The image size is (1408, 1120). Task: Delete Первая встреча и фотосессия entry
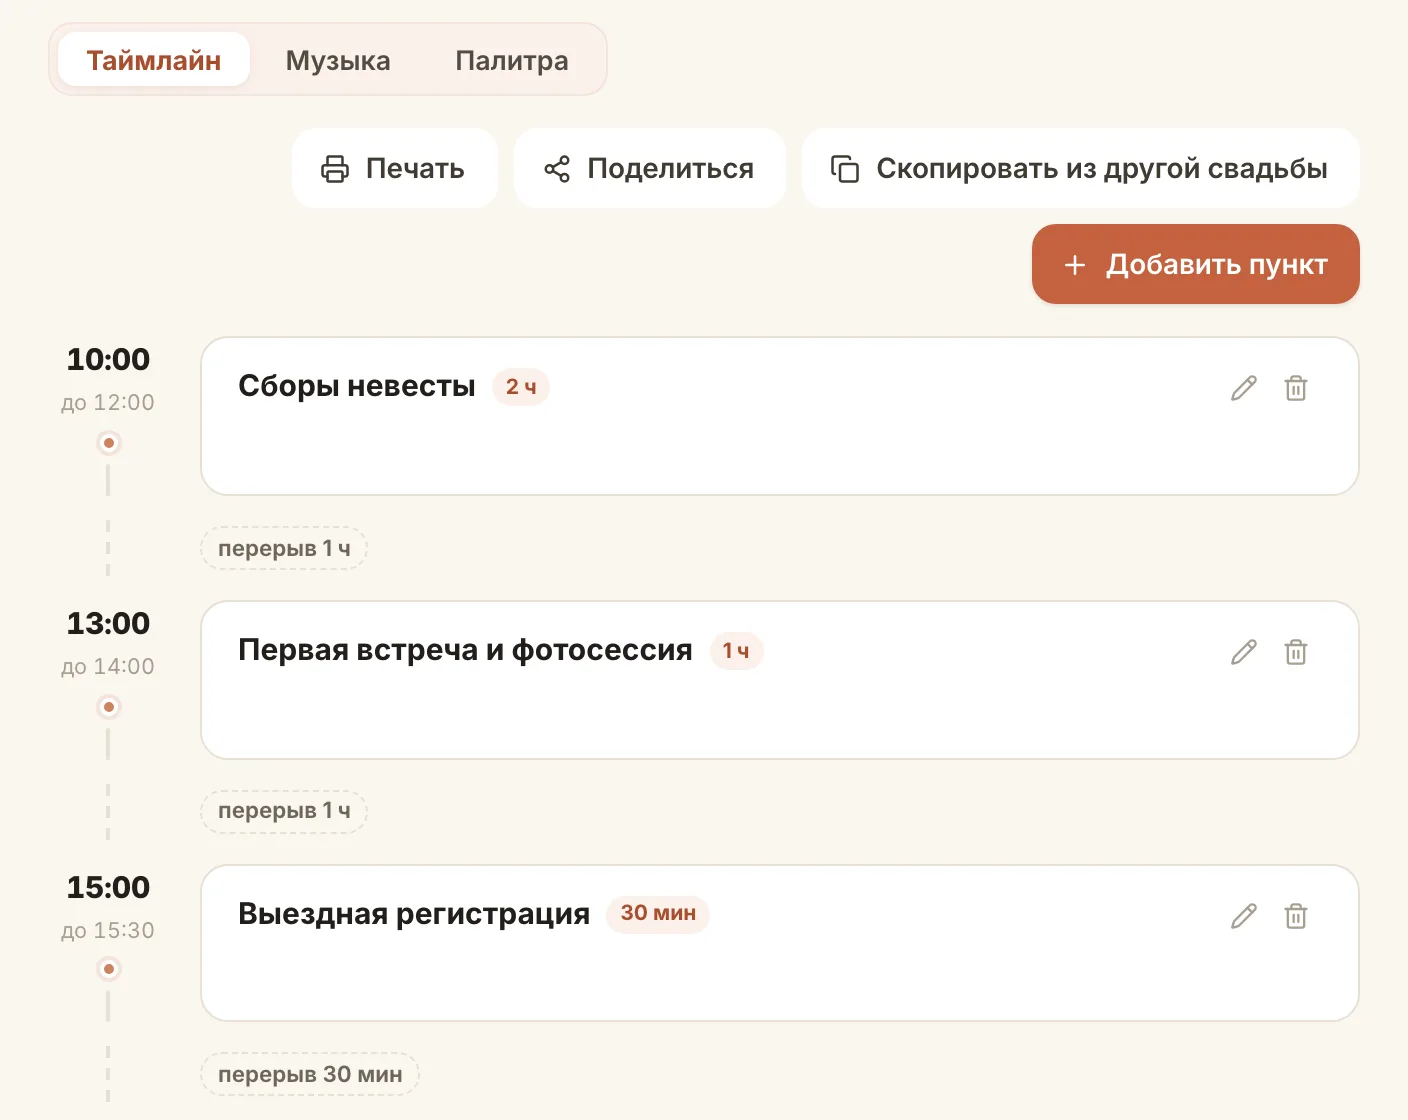(x=1295, y=652)
